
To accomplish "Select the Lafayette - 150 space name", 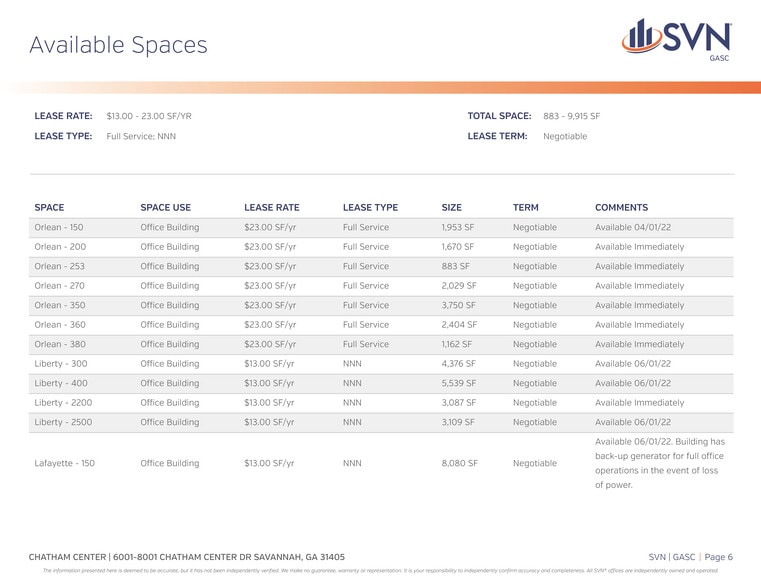I will [x=65, y=463].
